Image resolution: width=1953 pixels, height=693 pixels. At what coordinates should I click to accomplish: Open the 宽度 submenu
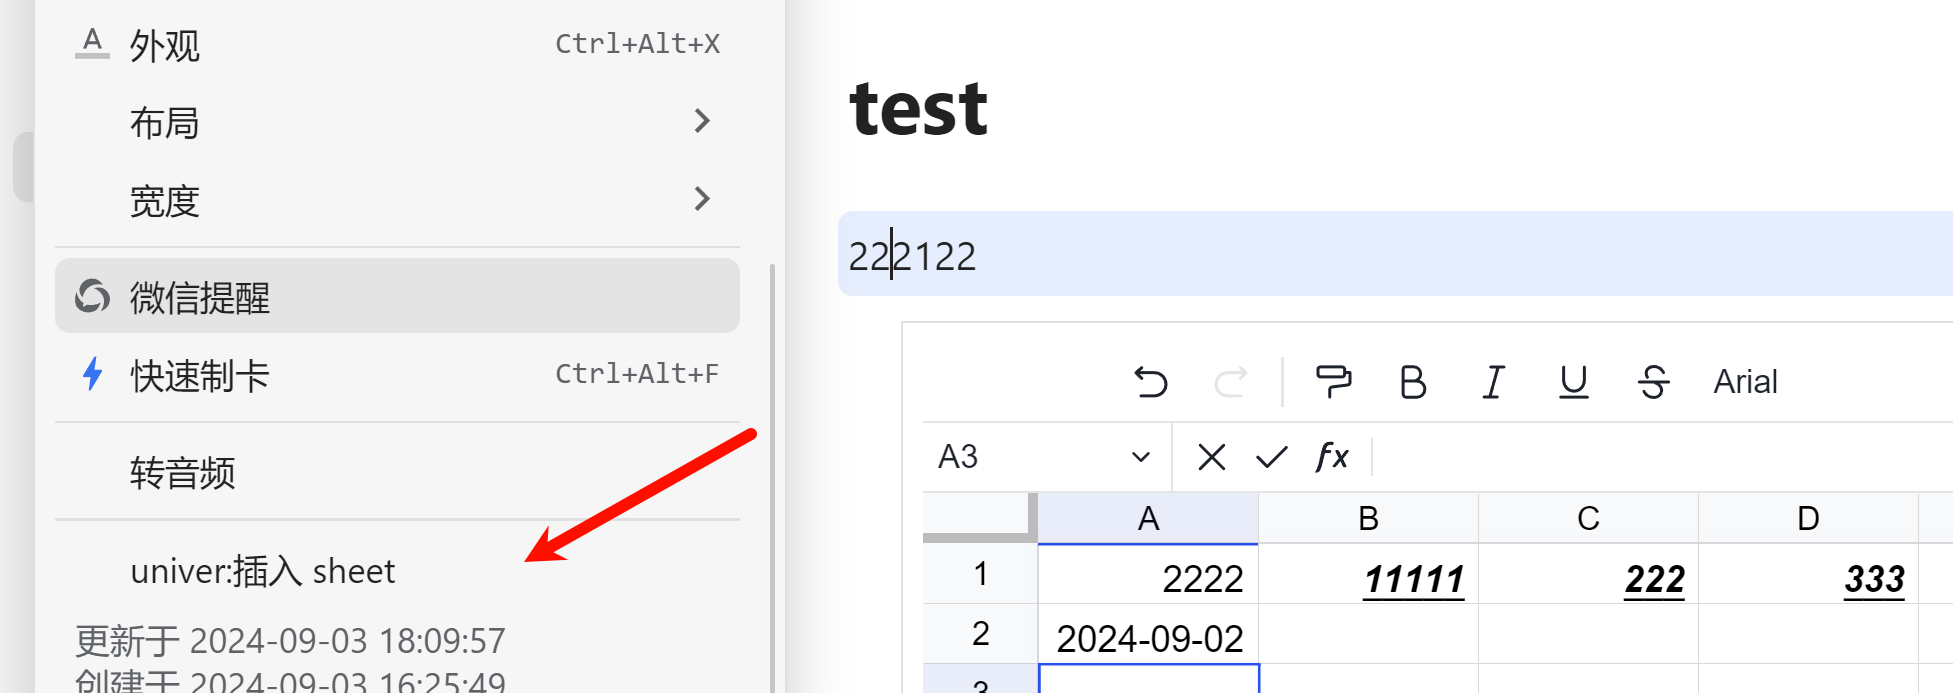pos(397,200)
